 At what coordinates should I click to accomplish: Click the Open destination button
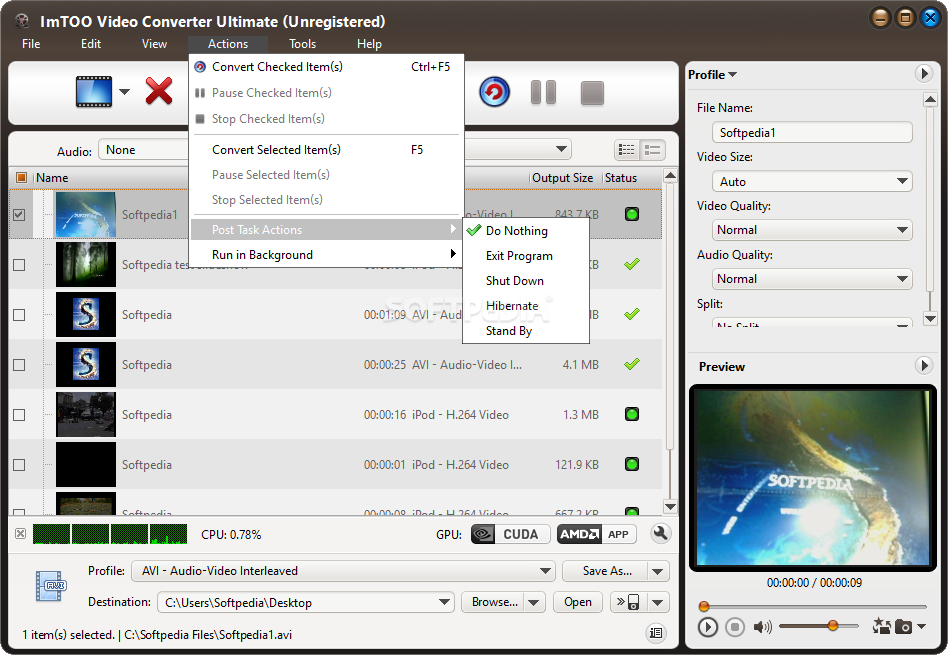tap(578, 602)
